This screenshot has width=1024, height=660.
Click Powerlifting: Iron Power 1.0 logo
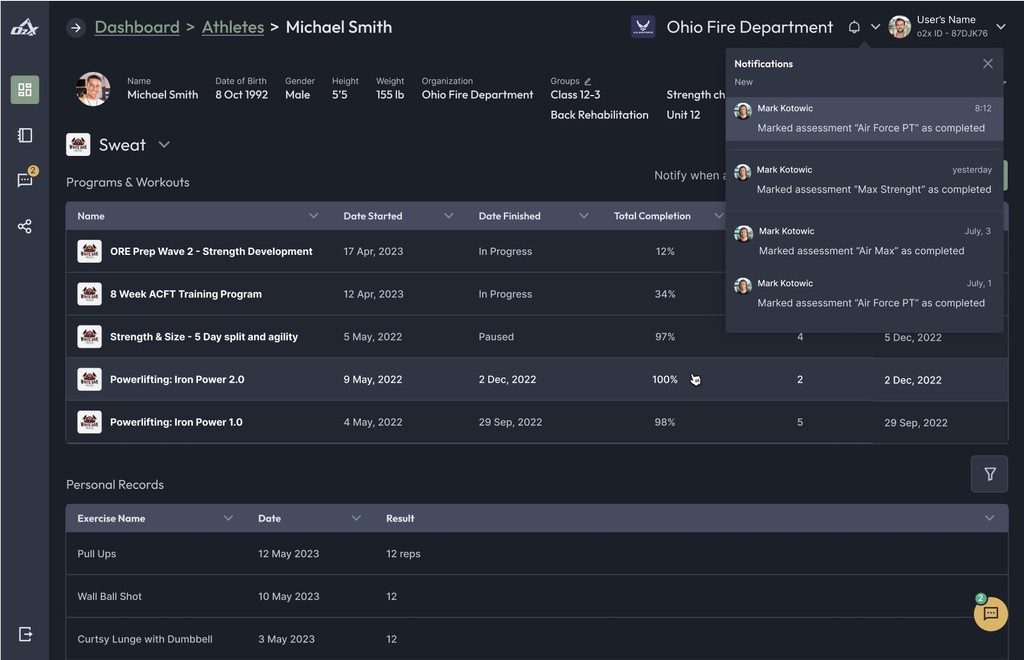click(89, 422)
